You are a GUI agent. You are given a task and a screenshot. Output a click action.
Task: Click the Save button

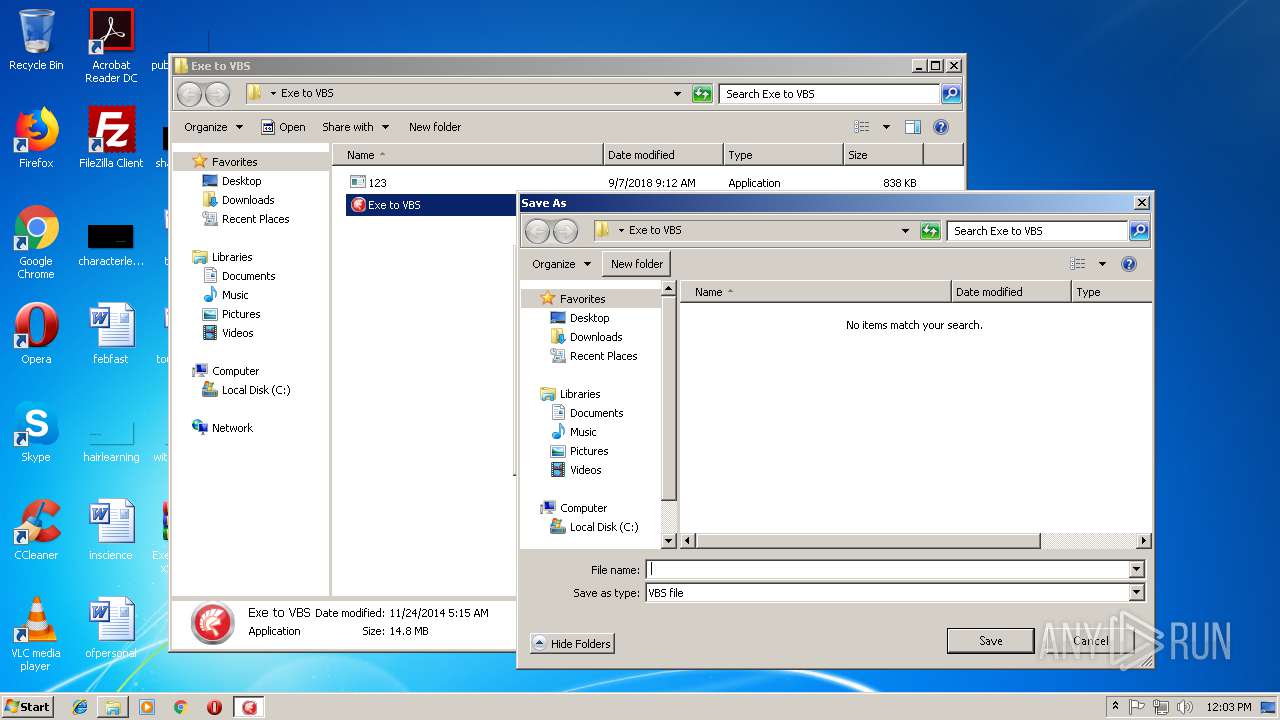991,641
